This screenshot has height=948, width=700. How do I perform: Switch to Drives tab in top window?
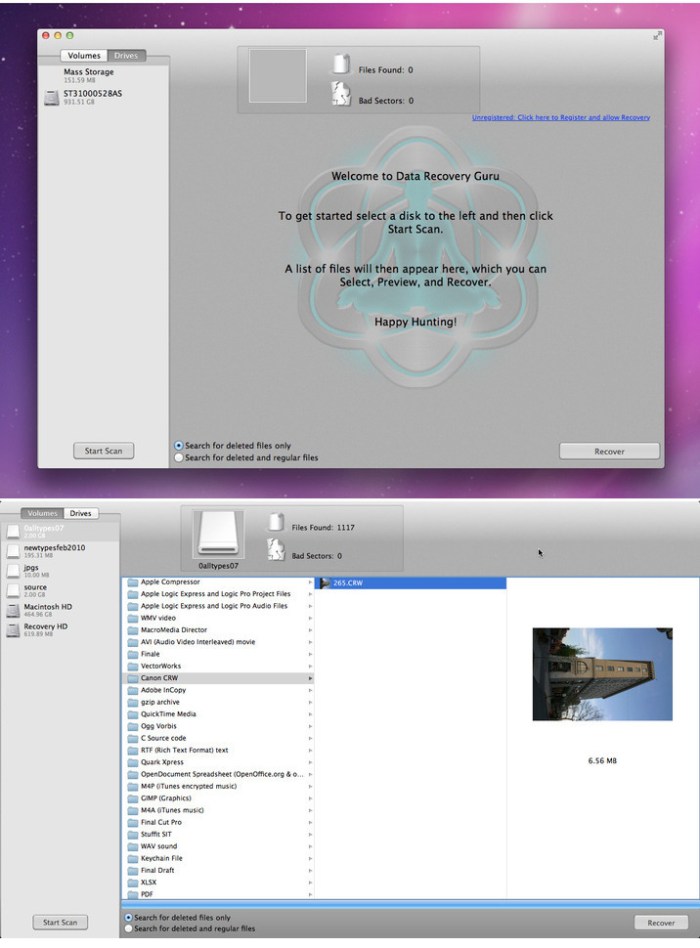(126, 56)
